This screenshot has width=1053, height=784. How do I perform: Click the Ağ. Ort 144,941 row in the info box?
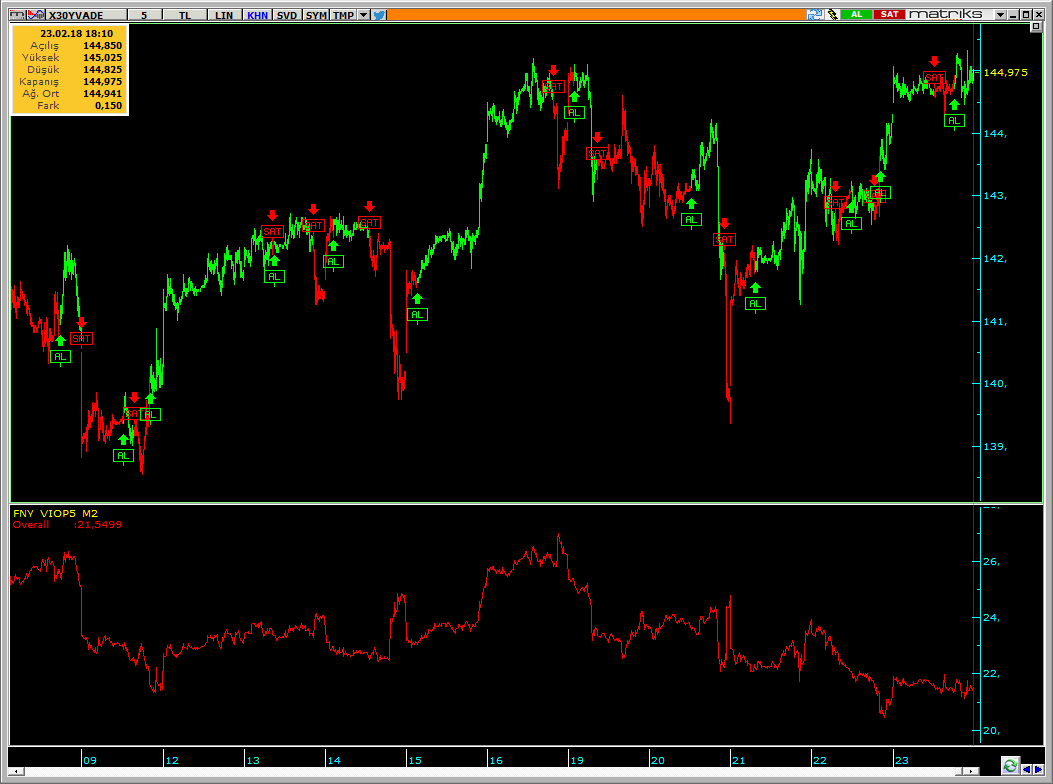(x=70, y=93)
